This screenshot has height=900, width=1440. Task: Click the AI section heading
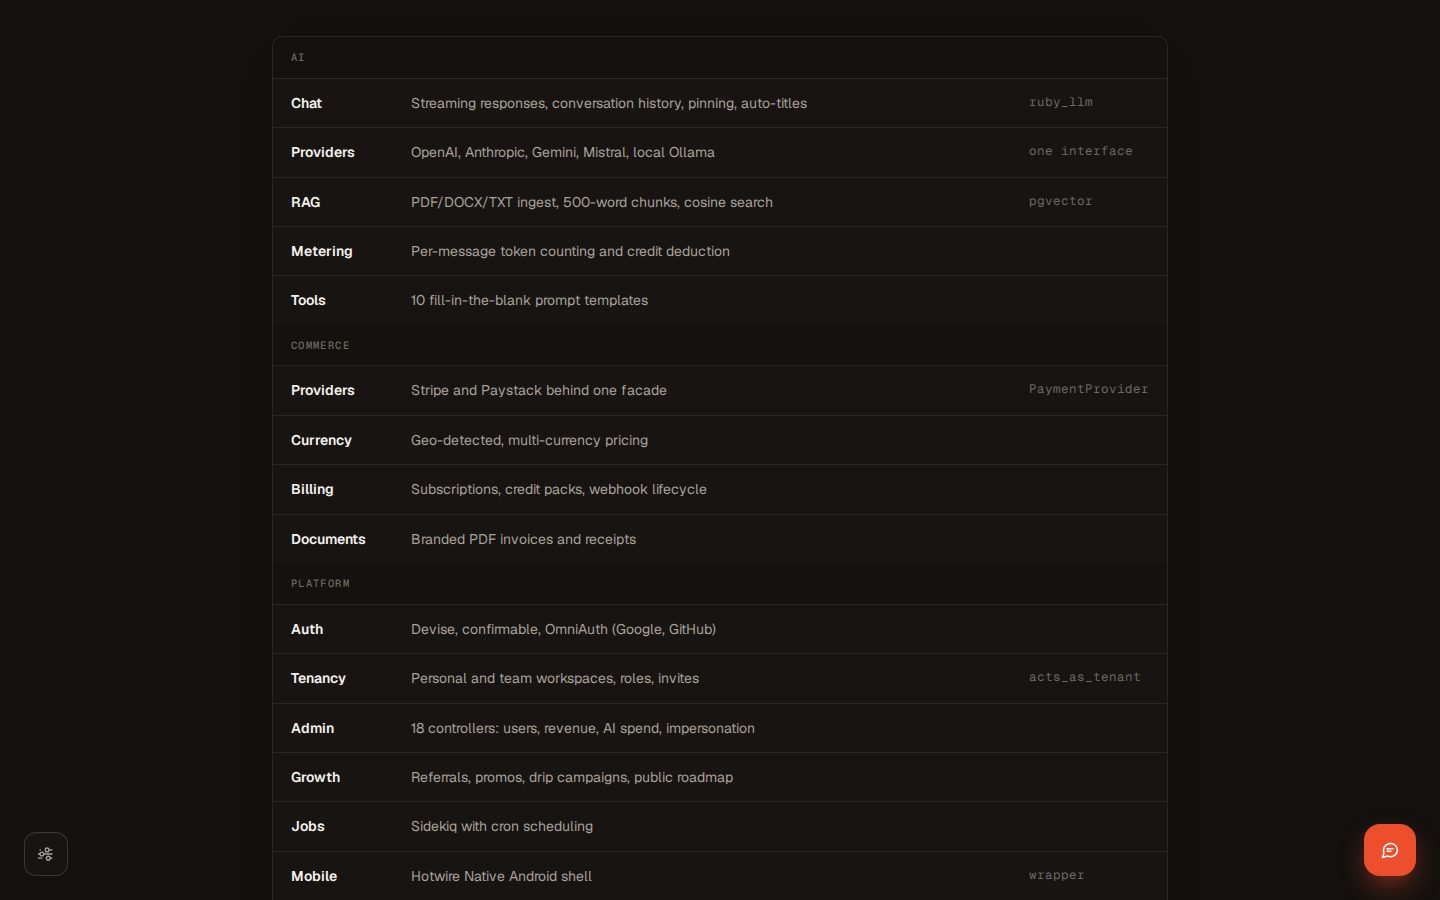pos(297,57)
